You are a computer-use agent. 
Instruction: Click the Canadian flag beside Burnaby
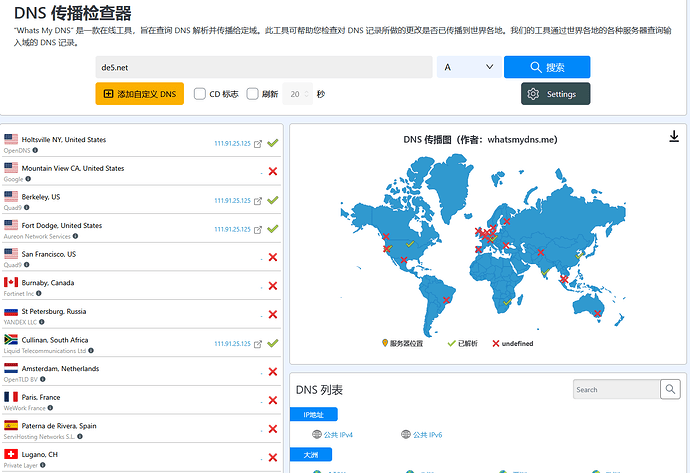tap(11, 282)
